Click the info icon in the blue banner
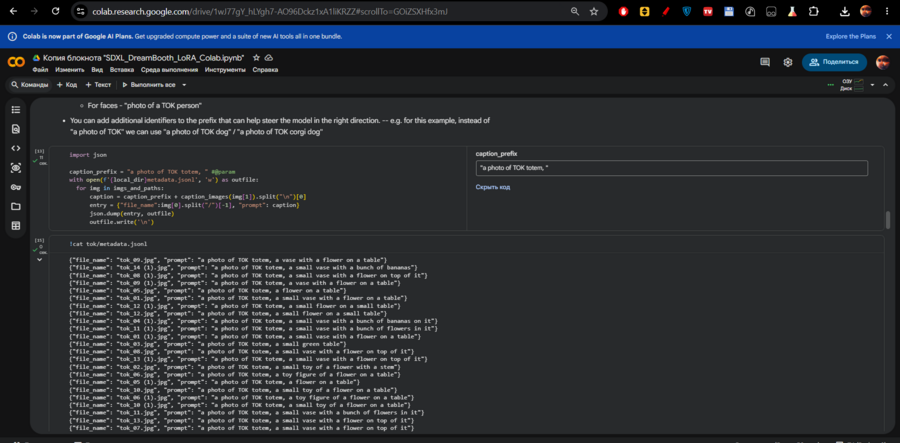 tap(12, 36)
